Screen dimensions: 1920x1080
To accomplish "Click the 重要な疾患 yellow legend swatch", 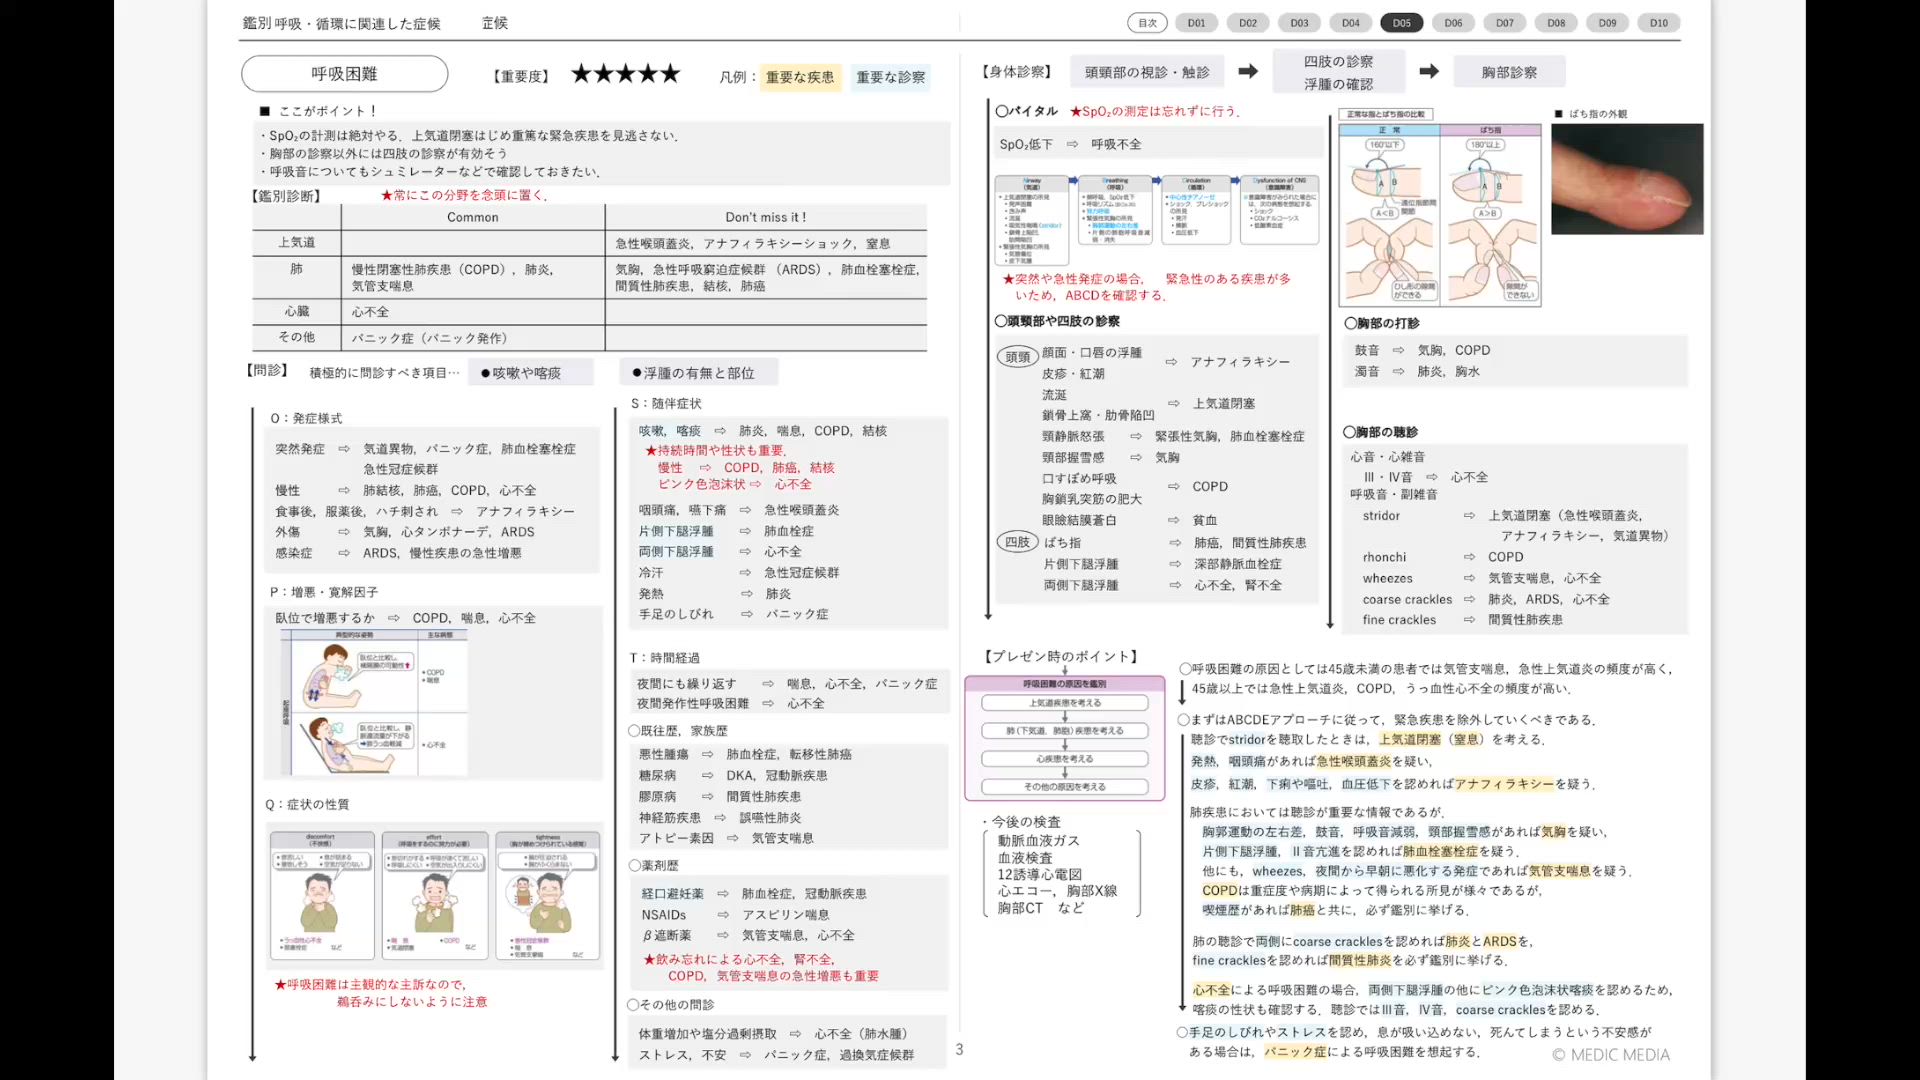I will click(x=800, y=77).
